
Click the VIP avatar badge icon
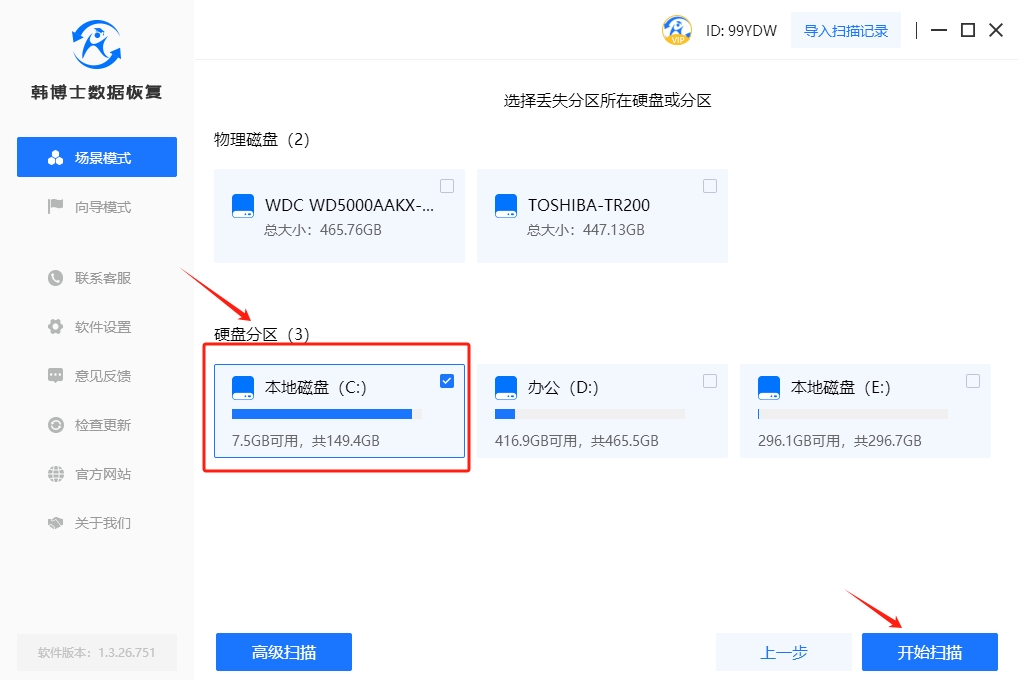[x=677, y=30]
